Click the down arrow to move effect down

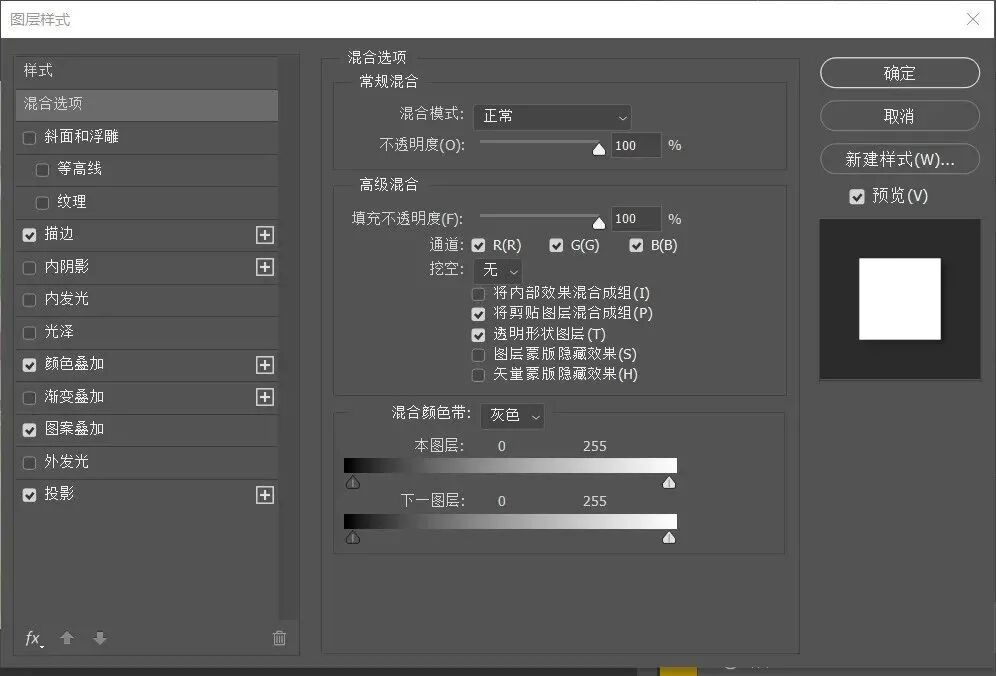[x=100, y=638]
